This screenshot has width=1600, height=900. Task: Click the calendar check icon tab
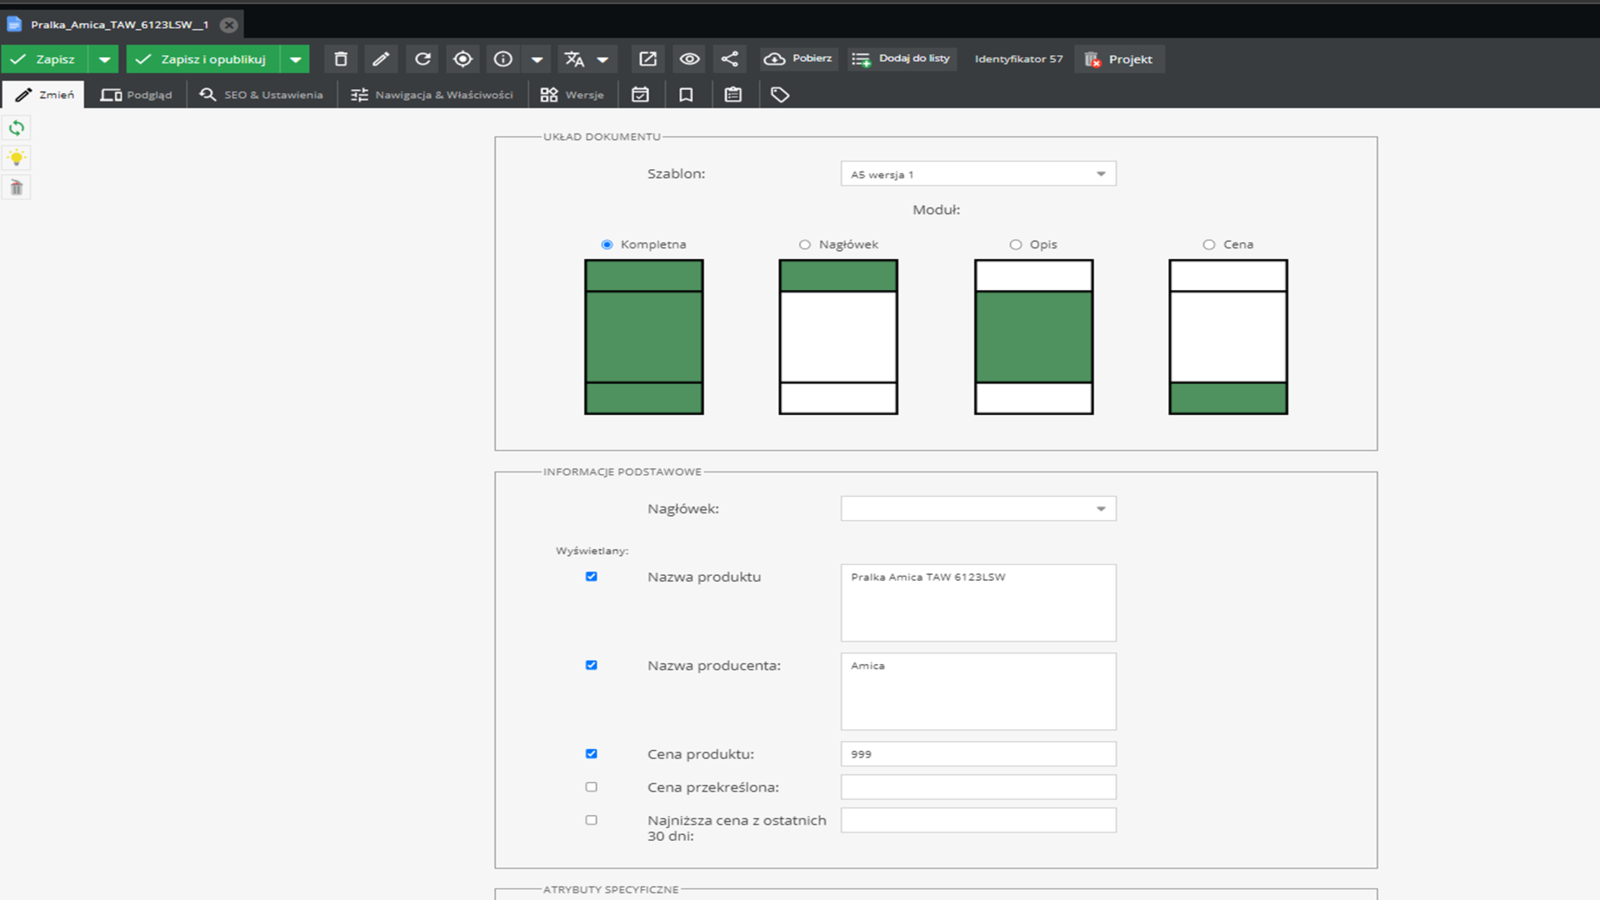pos(640,95)
